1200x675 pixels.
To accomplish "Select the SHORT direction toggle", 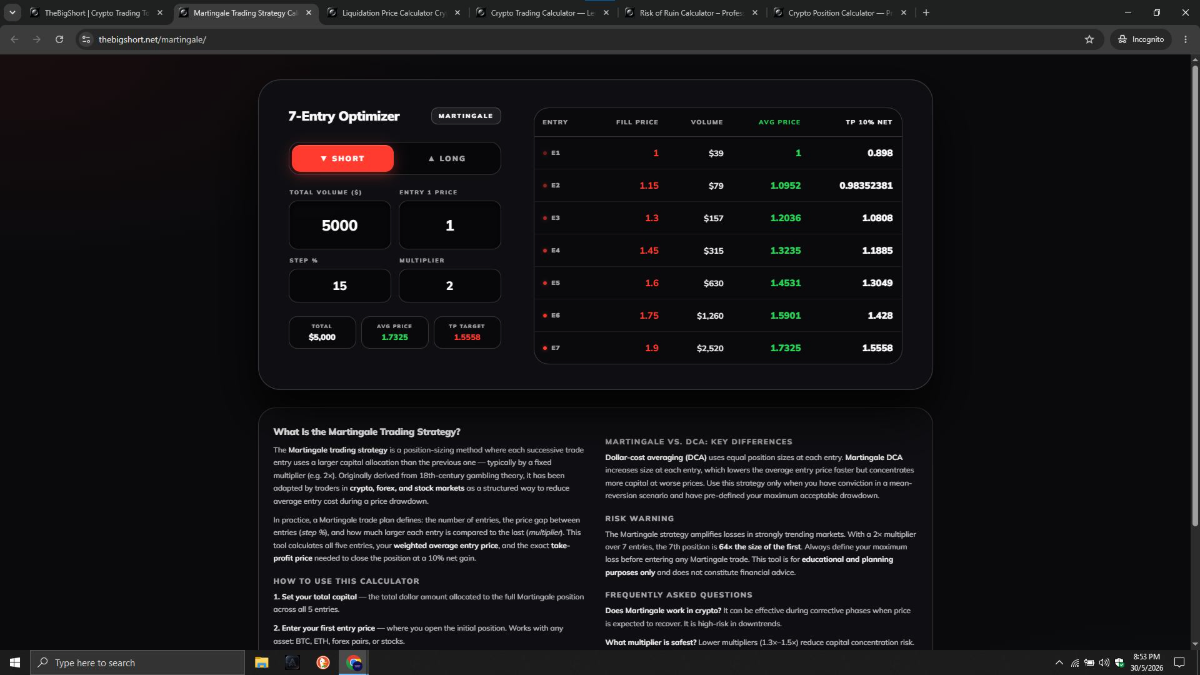I will point(342,158).
